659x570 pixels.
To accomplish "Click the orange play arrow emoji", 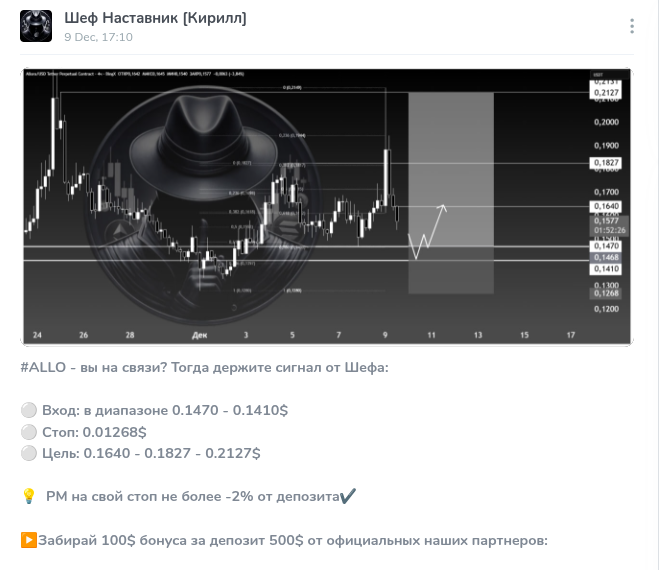I will (28, 540).
